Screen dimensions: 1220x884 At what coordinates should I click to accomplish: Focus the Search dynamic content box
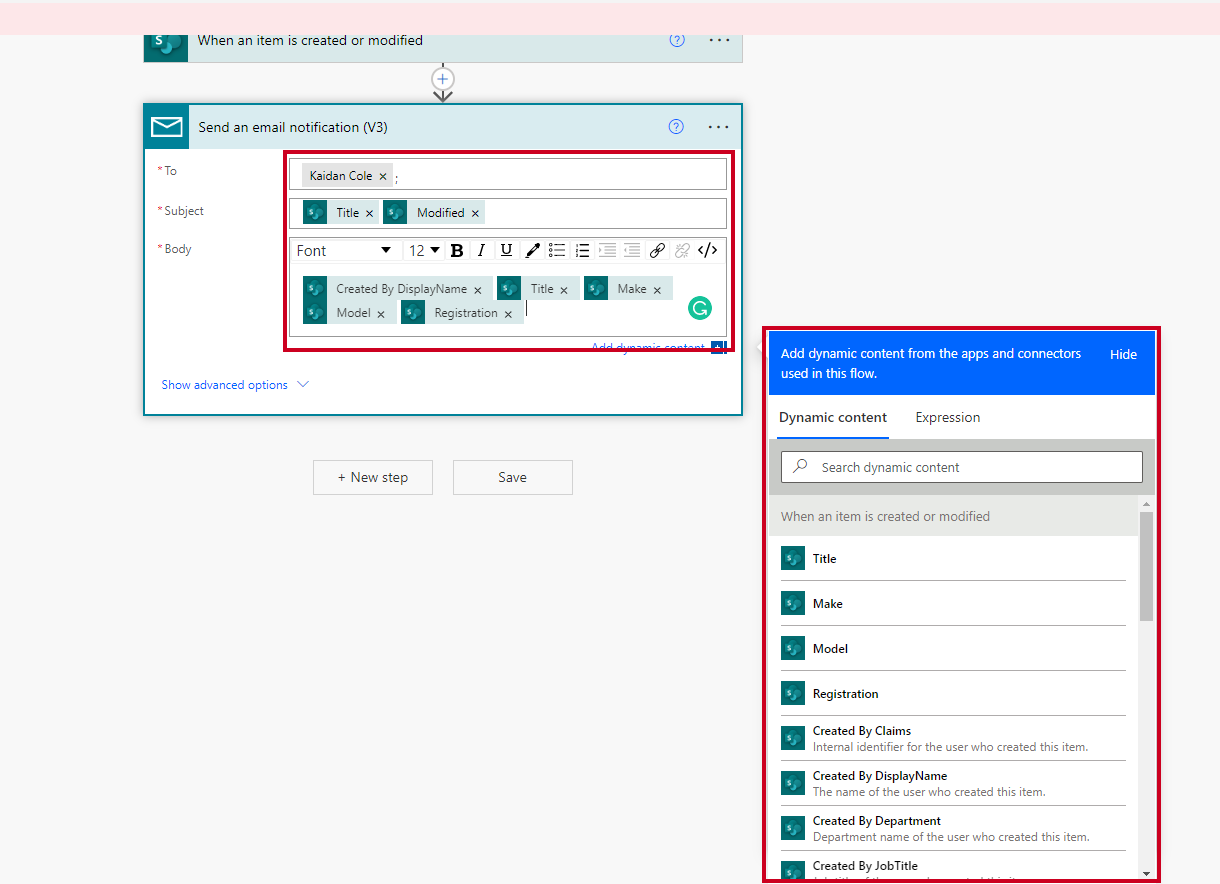tap(962, 467)
